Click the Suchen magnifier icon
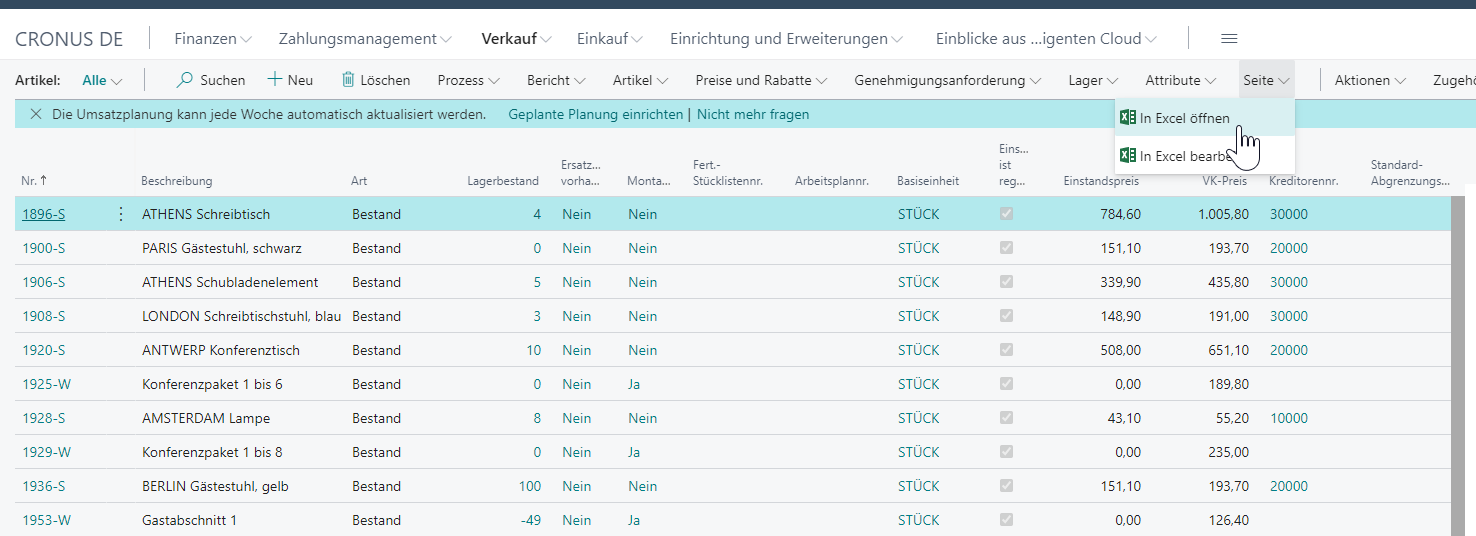Screen dimensions: 1476x536 185,80
